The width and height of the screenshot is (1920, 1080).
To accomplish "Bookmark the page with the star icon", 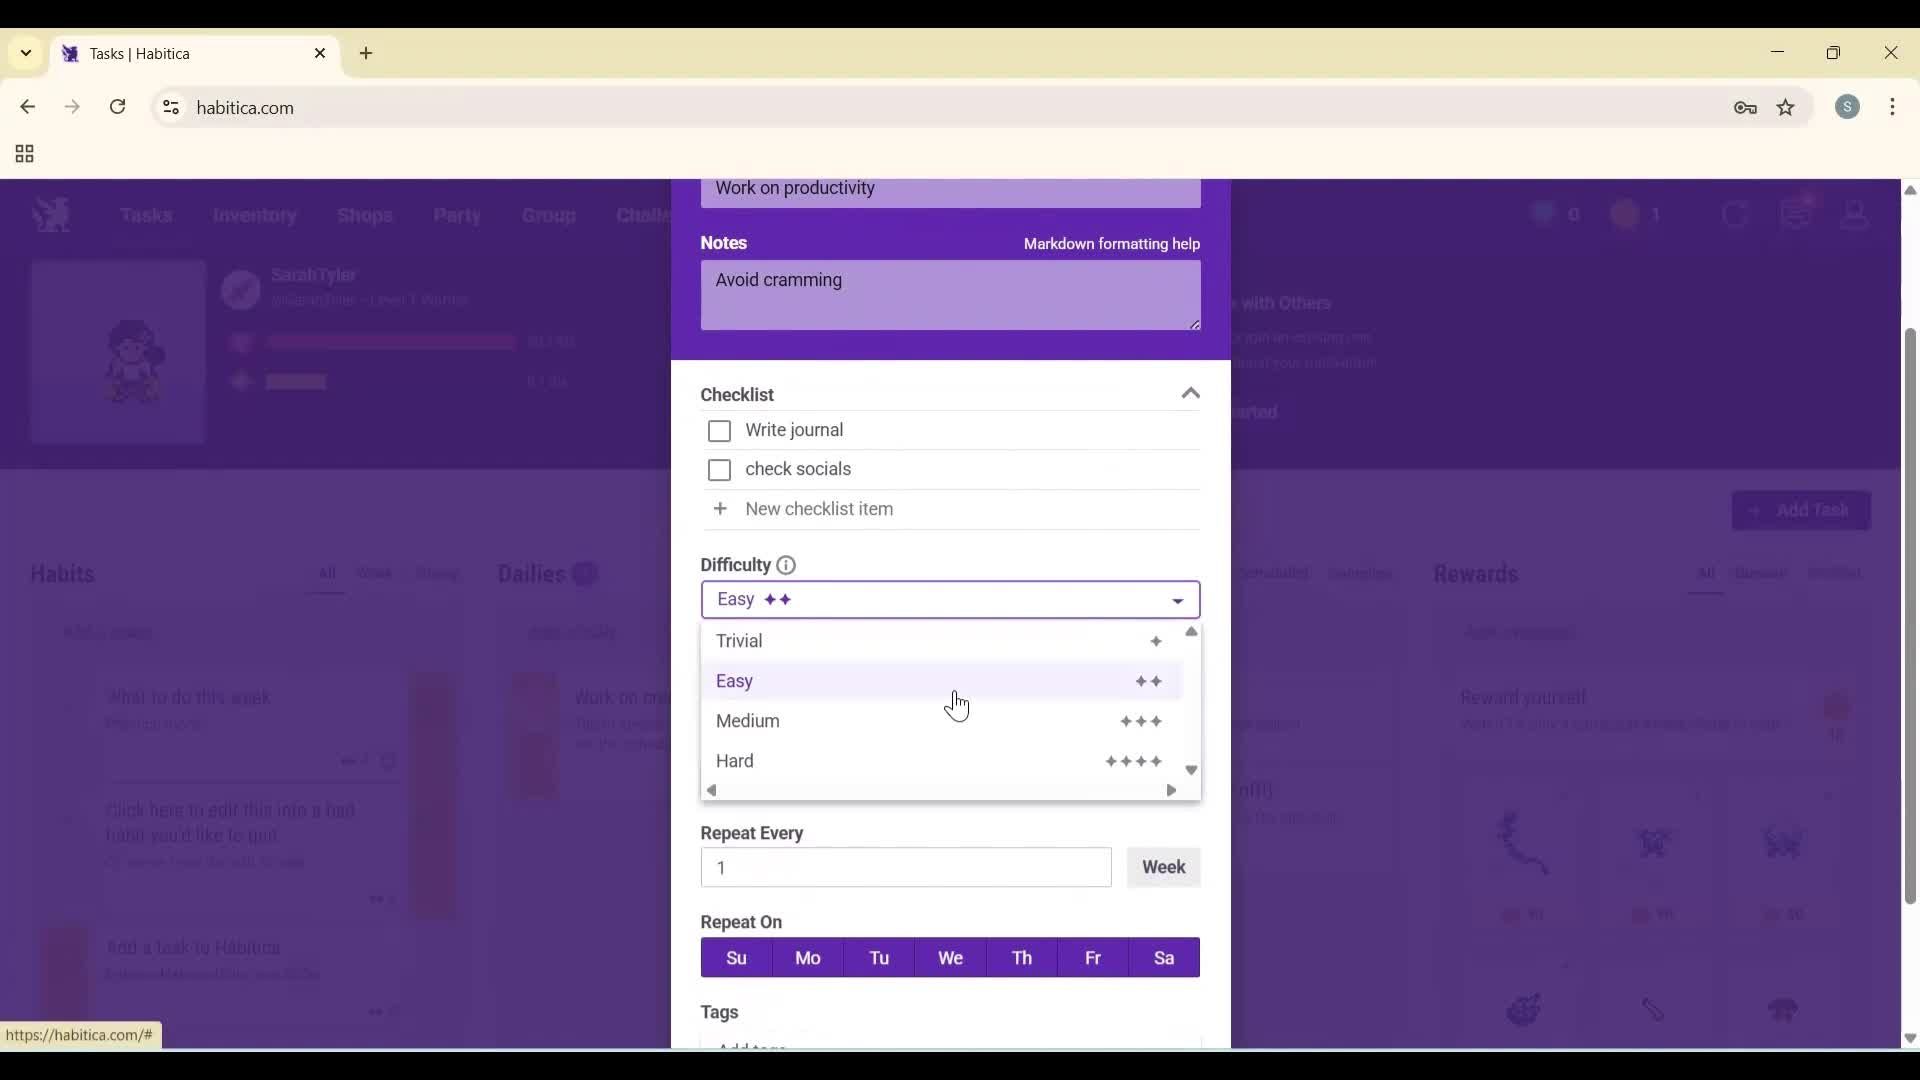I will [x=1786, y=107].
